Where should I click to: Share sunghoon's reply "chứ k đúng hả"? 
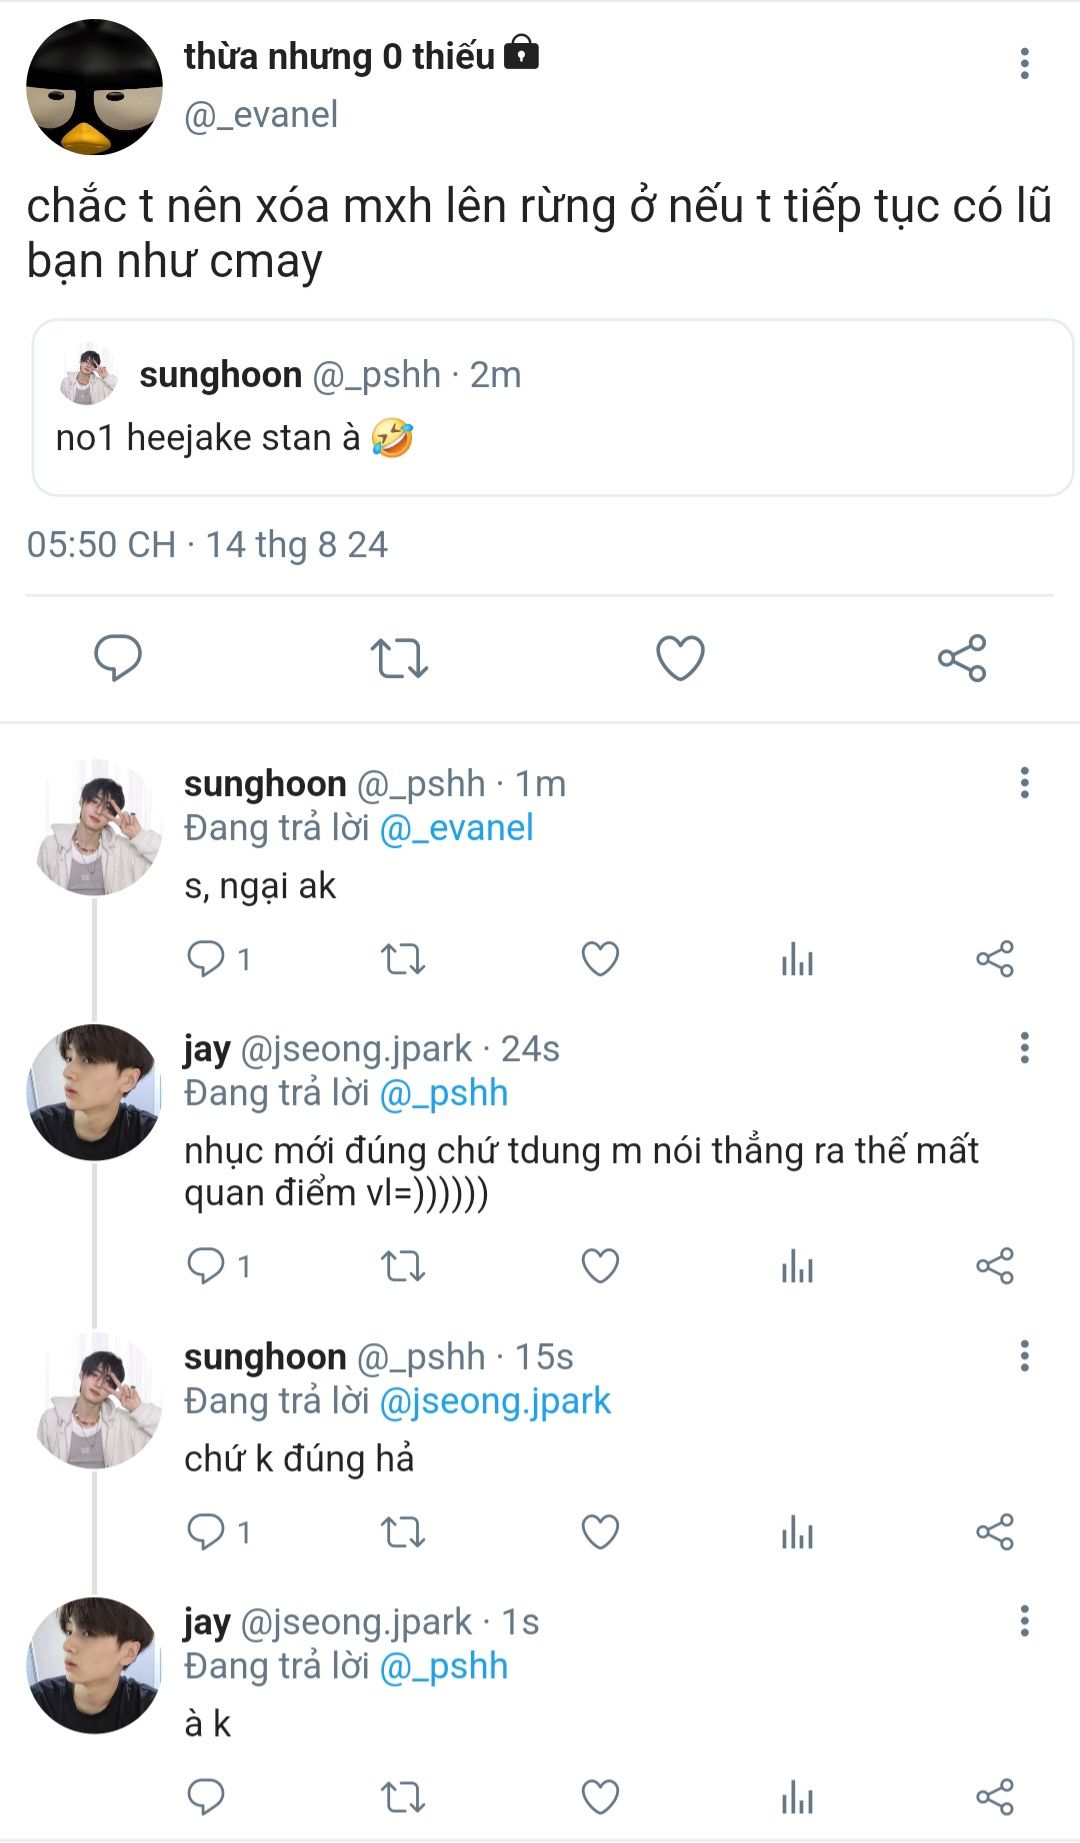coord(994,1532)
